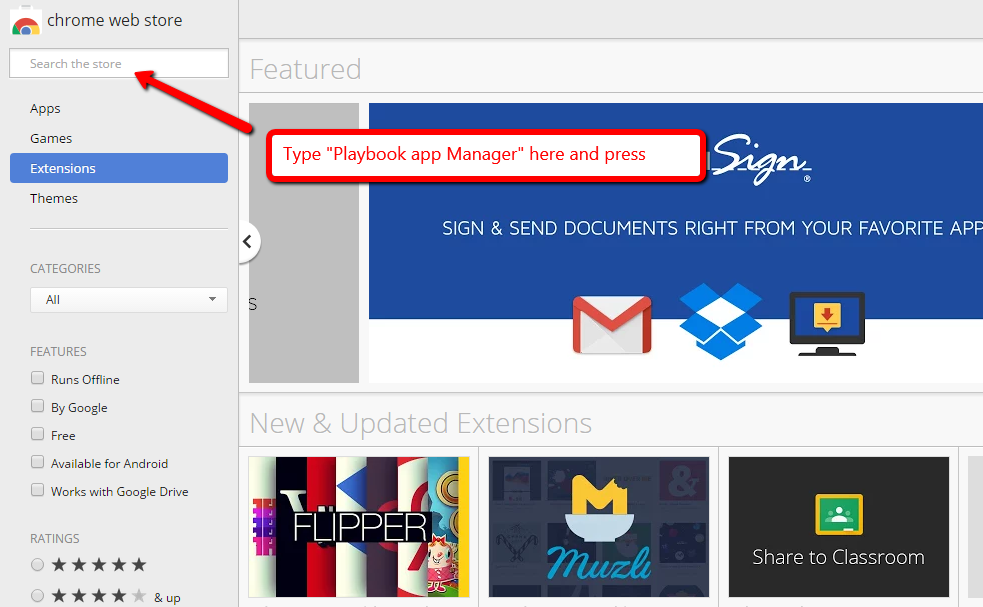Tick the Free feature checkbox
The width and height of the screenshot is (983, 607).
click(38, 435)
